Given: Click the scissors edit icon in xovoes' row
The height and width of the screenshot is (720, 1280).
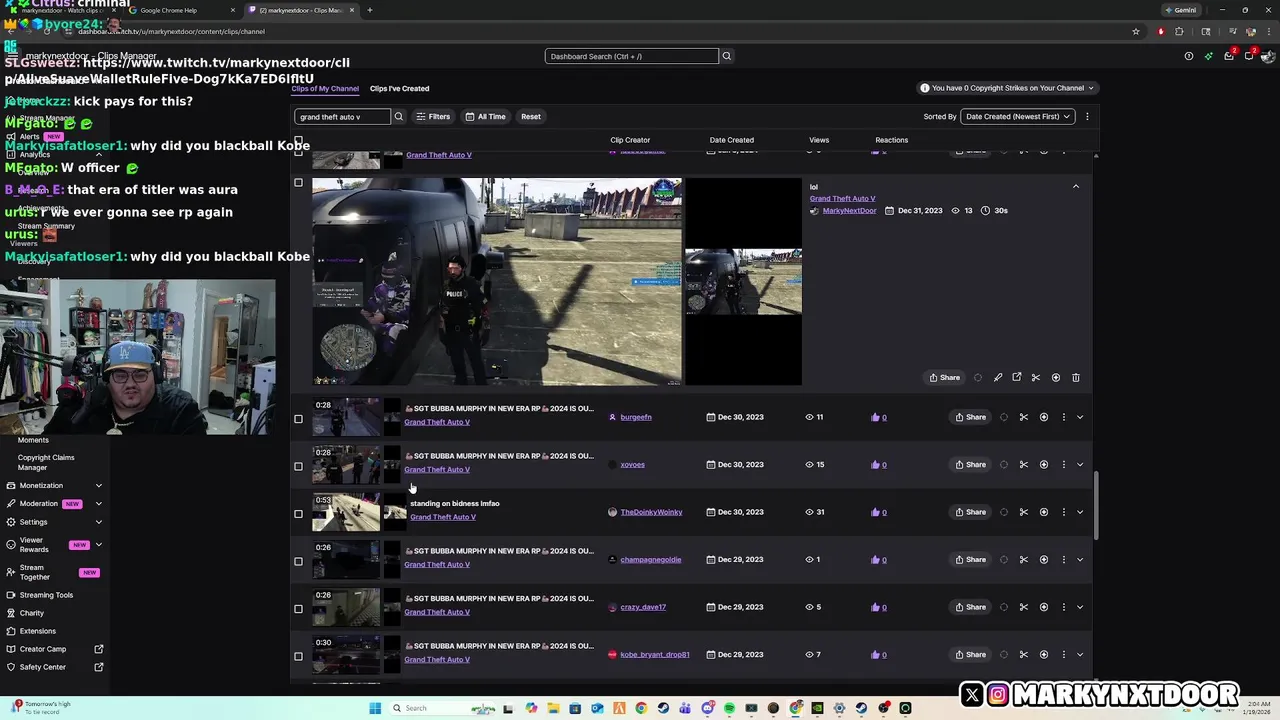Looking at the screenshot, I should (x=1024, y=464).
